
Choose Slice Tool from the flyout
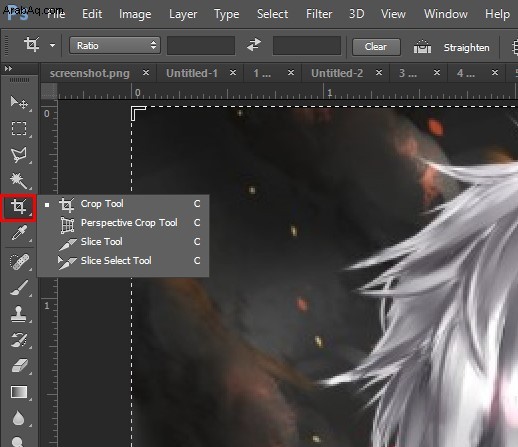pos(123,242)
